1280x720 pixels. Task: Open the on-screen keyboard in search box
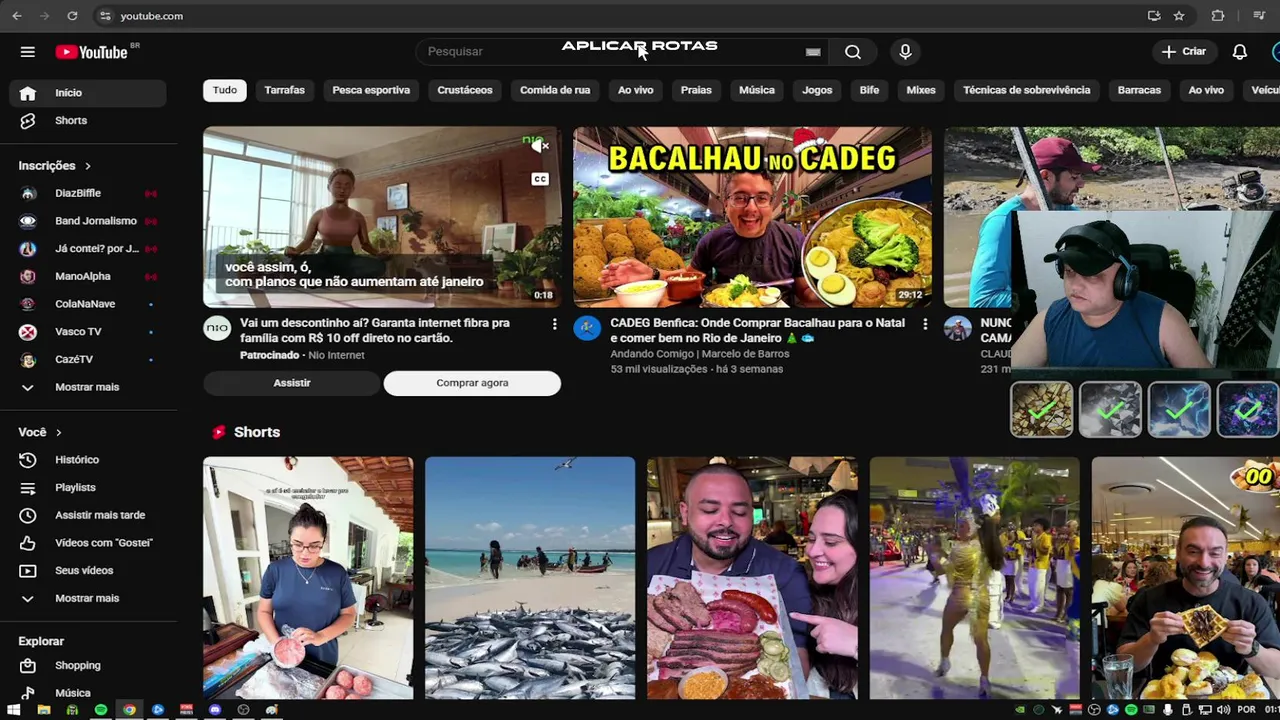[x=813, y=52]
